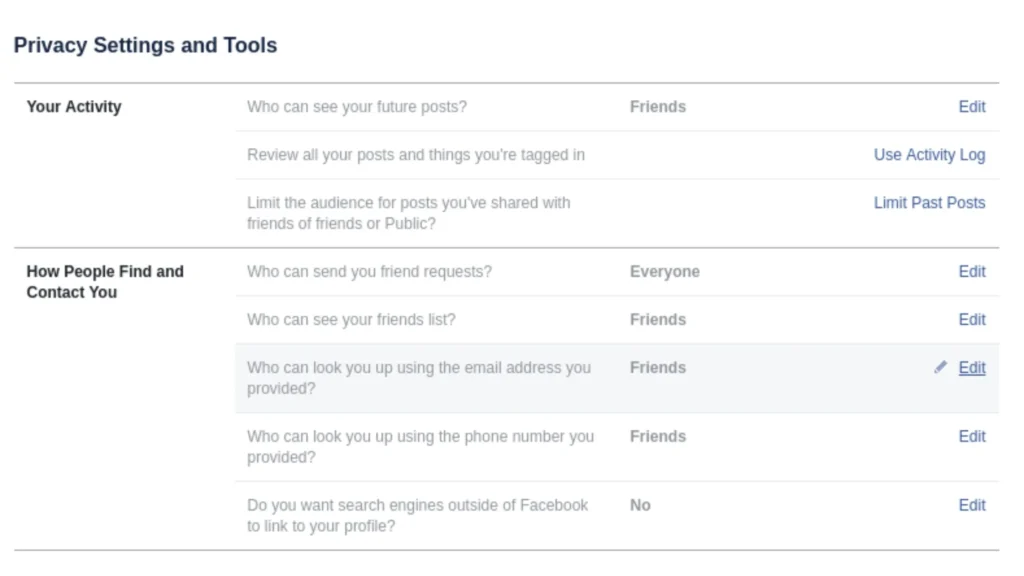Click the Friends value for future posts

coord(657,106)
